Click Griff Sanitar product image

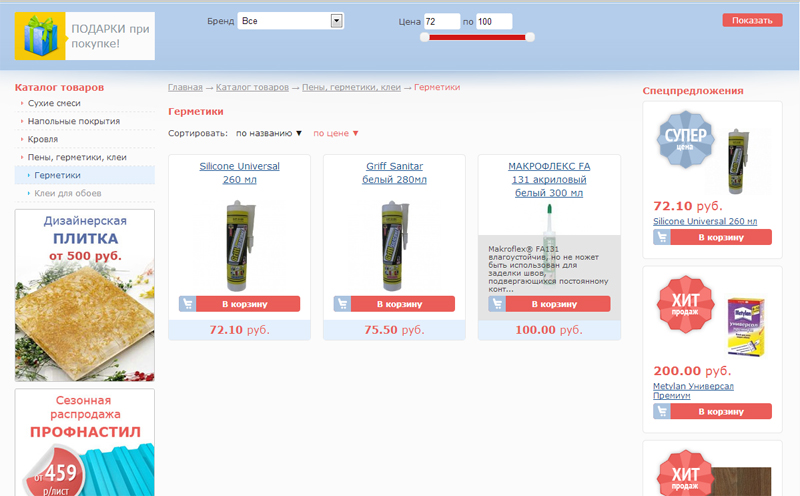395,246
